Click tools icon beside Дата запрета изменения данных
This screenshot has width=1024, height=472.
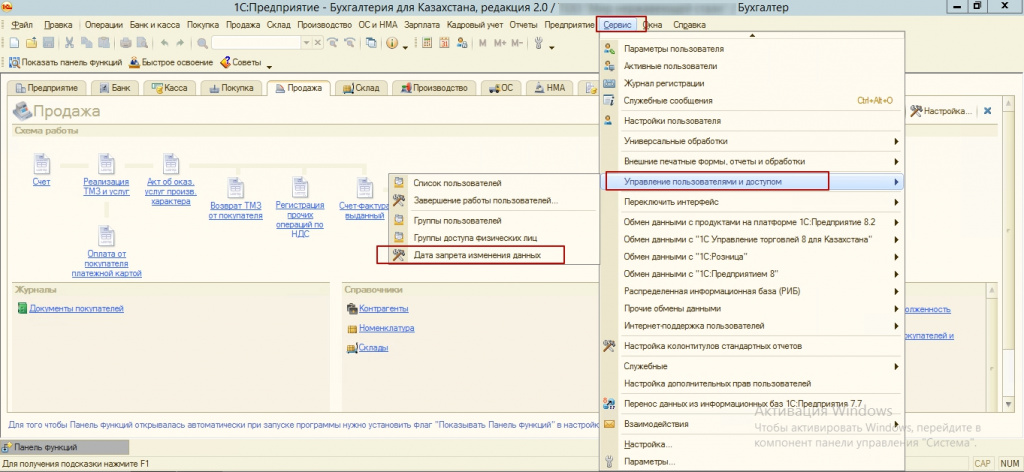point(399,255)
